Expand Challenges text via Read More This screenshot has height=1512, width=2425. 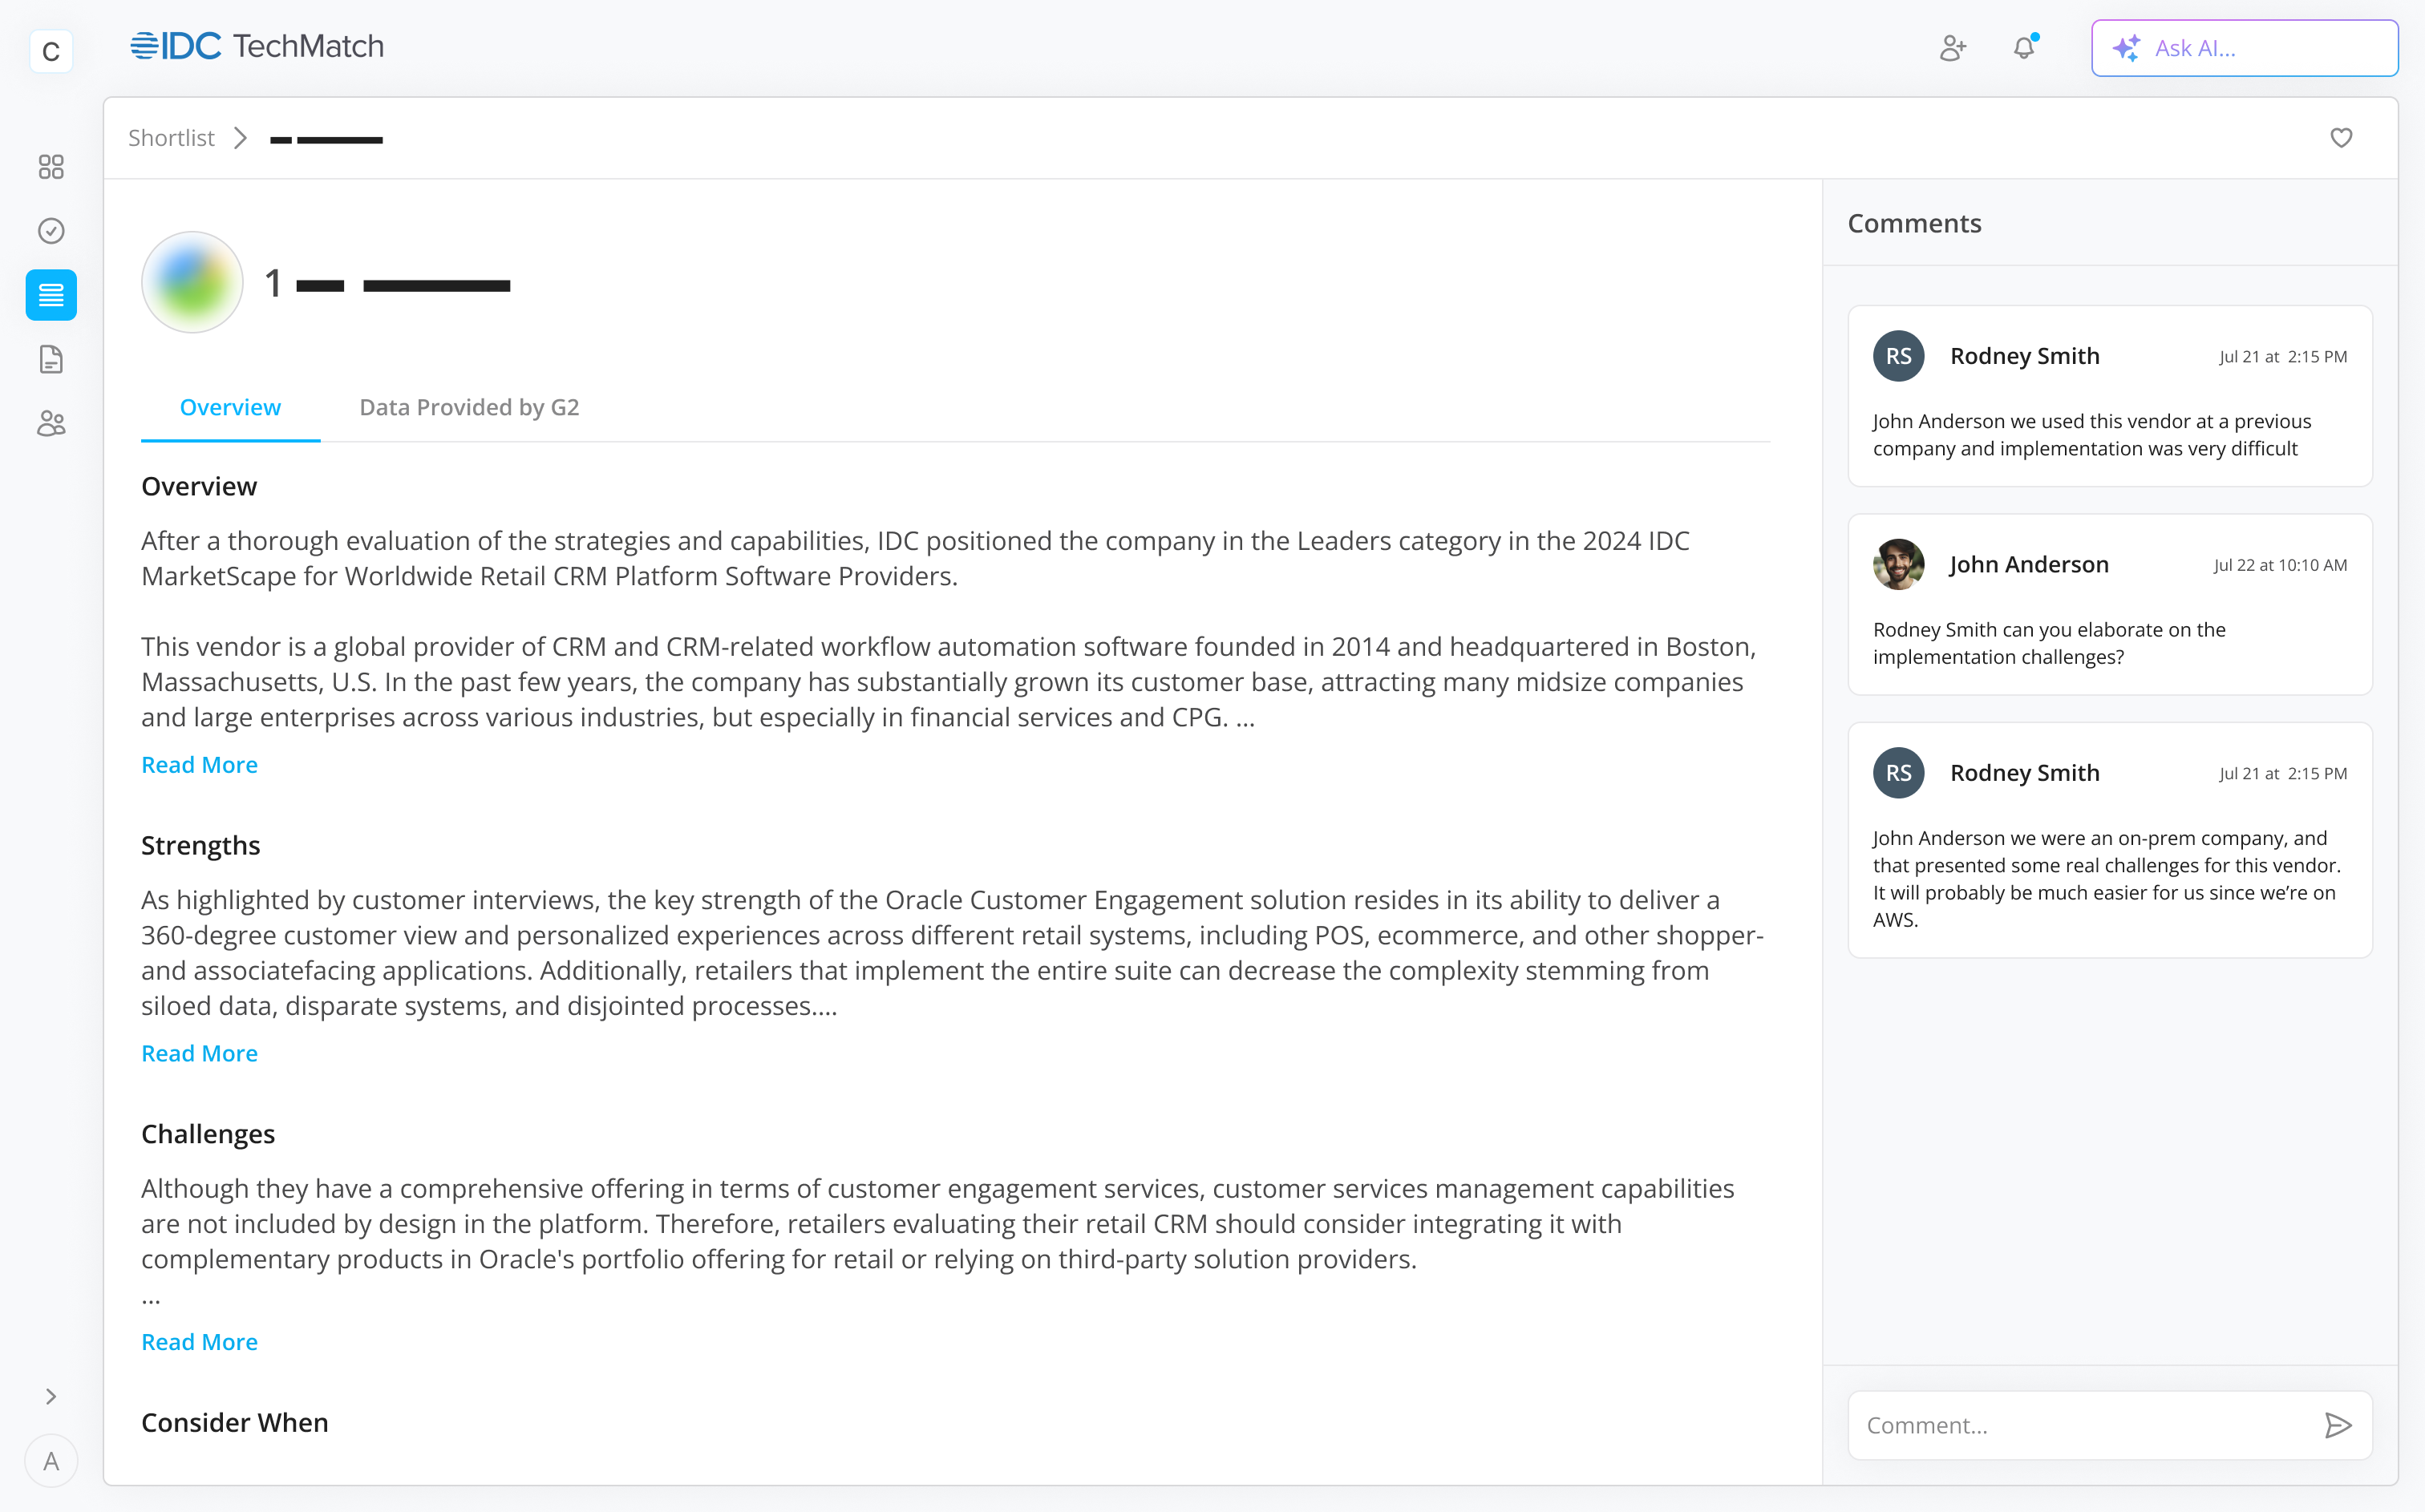(x=199, y=1342)
